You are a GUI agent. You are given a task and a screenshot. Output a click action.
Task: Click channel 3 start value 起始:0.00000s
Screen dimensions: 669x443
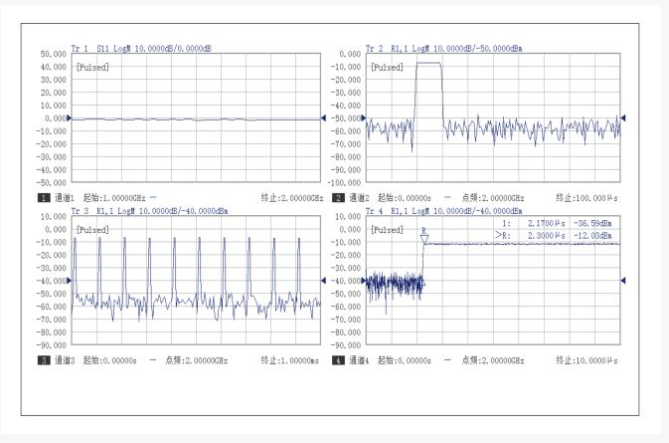point(110,361)
